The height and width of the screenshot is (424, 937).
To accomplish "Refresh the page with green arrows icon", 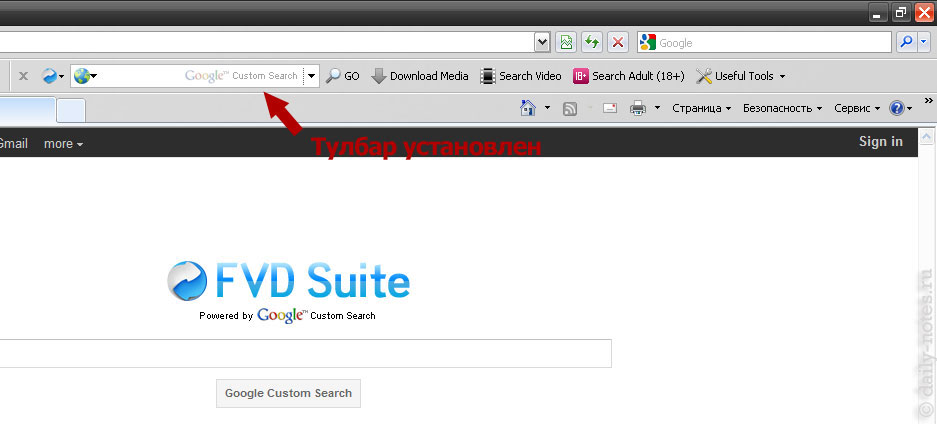I will 593,42.
